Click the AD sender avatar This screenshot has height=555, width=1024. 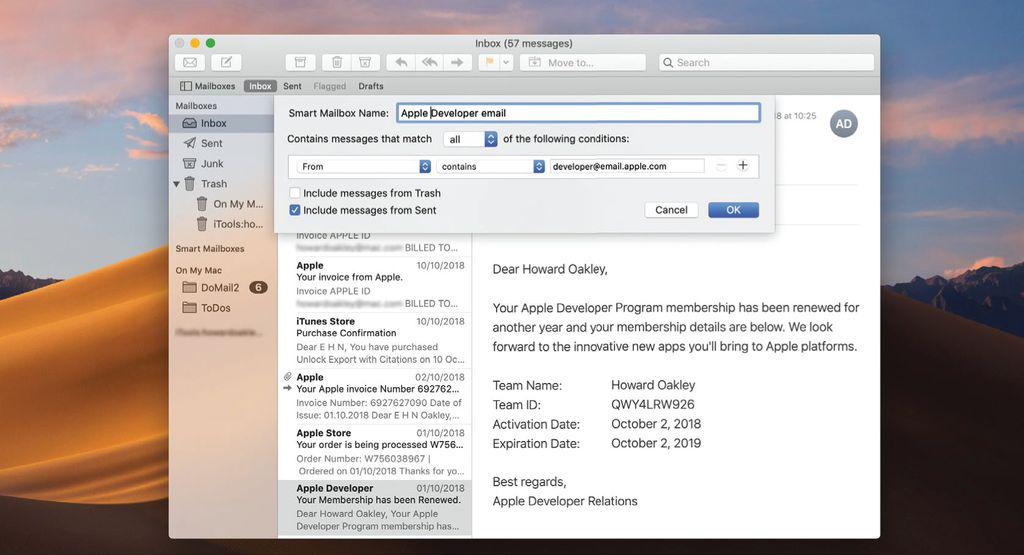pos(844,124)
